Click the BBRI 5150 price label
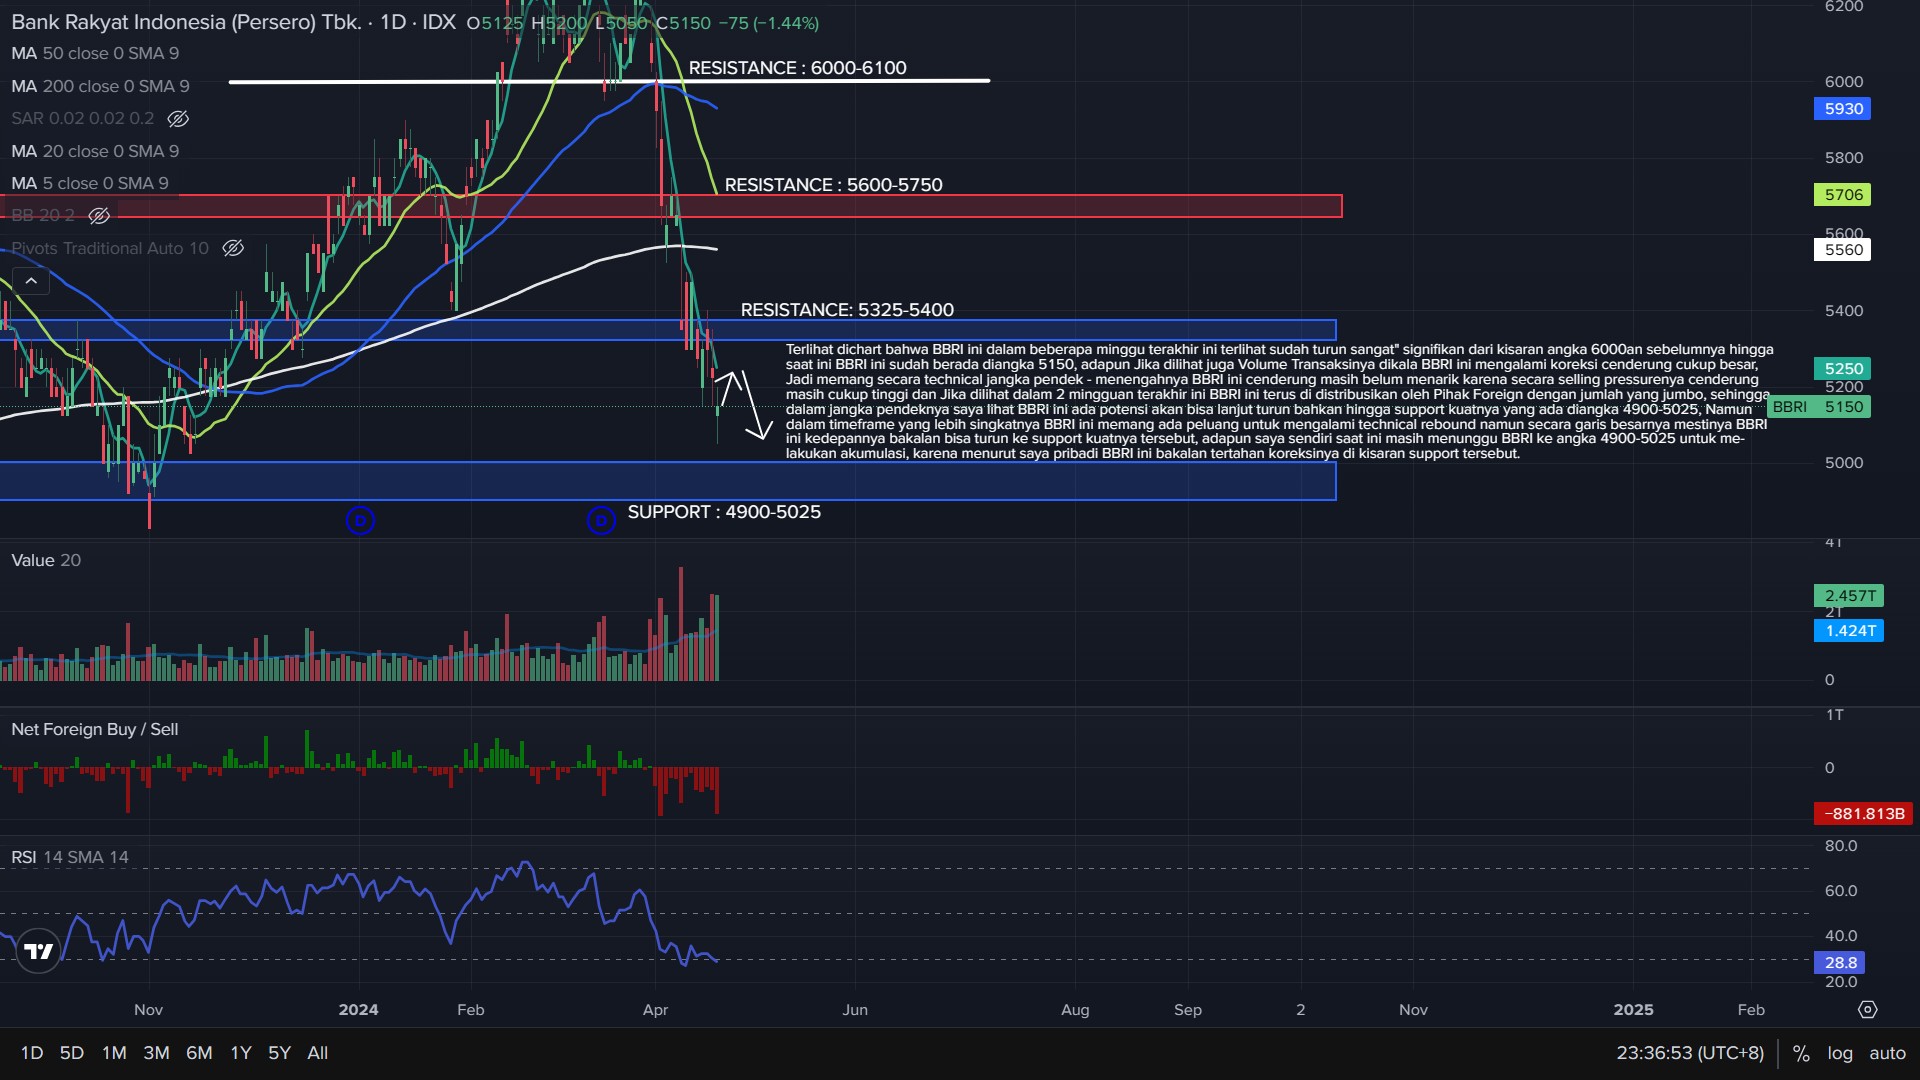Screen dimensions: 1920x1080 click(1818, 407)
